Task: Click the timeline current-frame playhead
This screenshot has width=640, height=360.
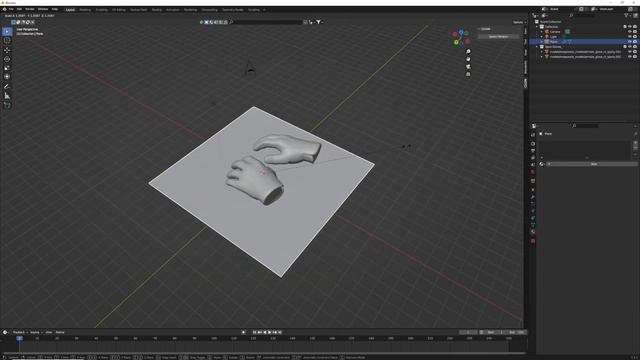Action: 19,338
